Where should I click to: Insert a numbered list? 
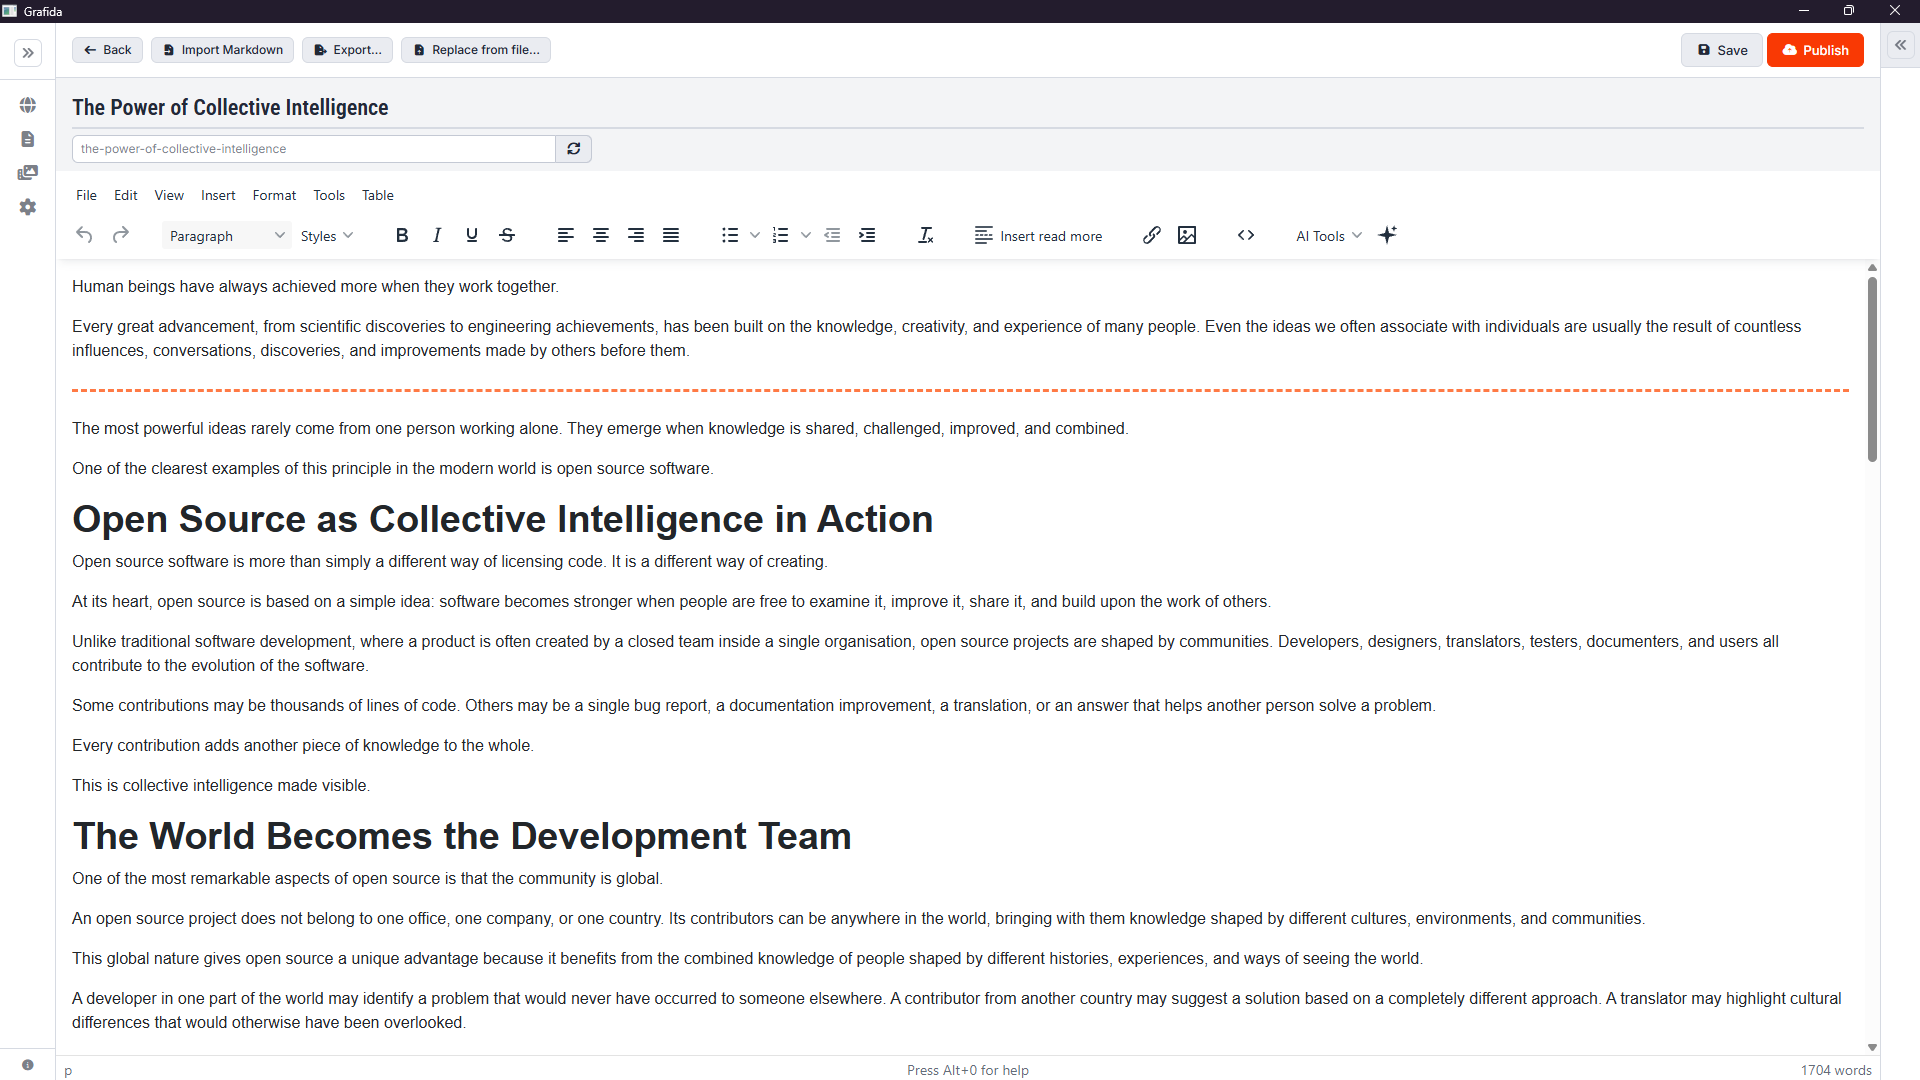(x=781, y=235)
